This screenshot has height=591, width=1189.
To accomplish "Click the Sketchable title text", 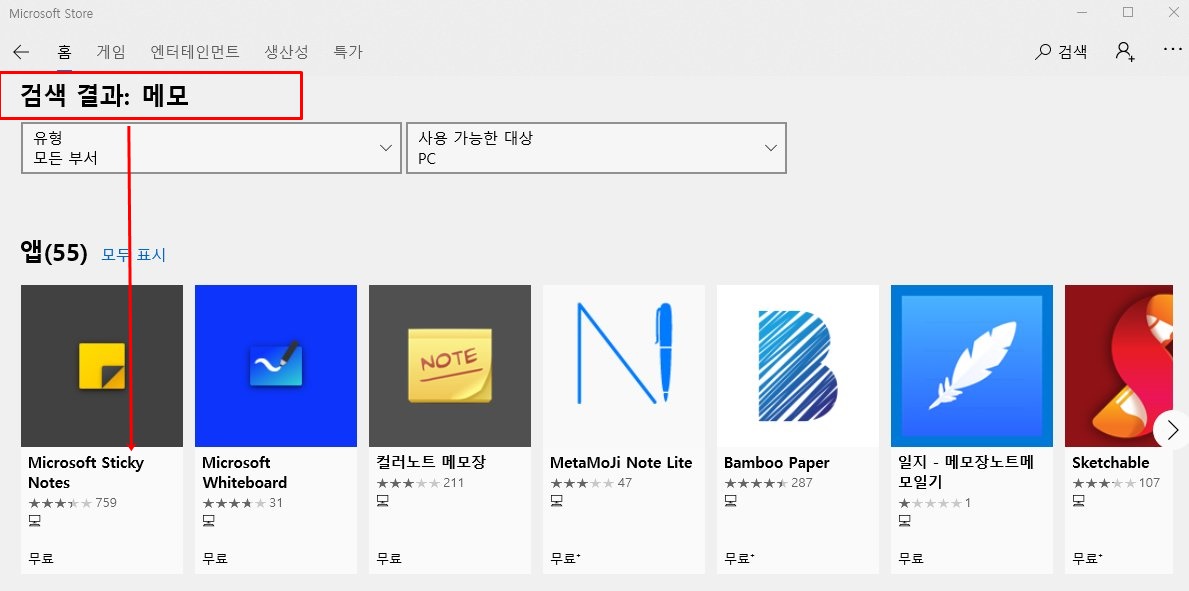I will click(x=1110, y=463).
